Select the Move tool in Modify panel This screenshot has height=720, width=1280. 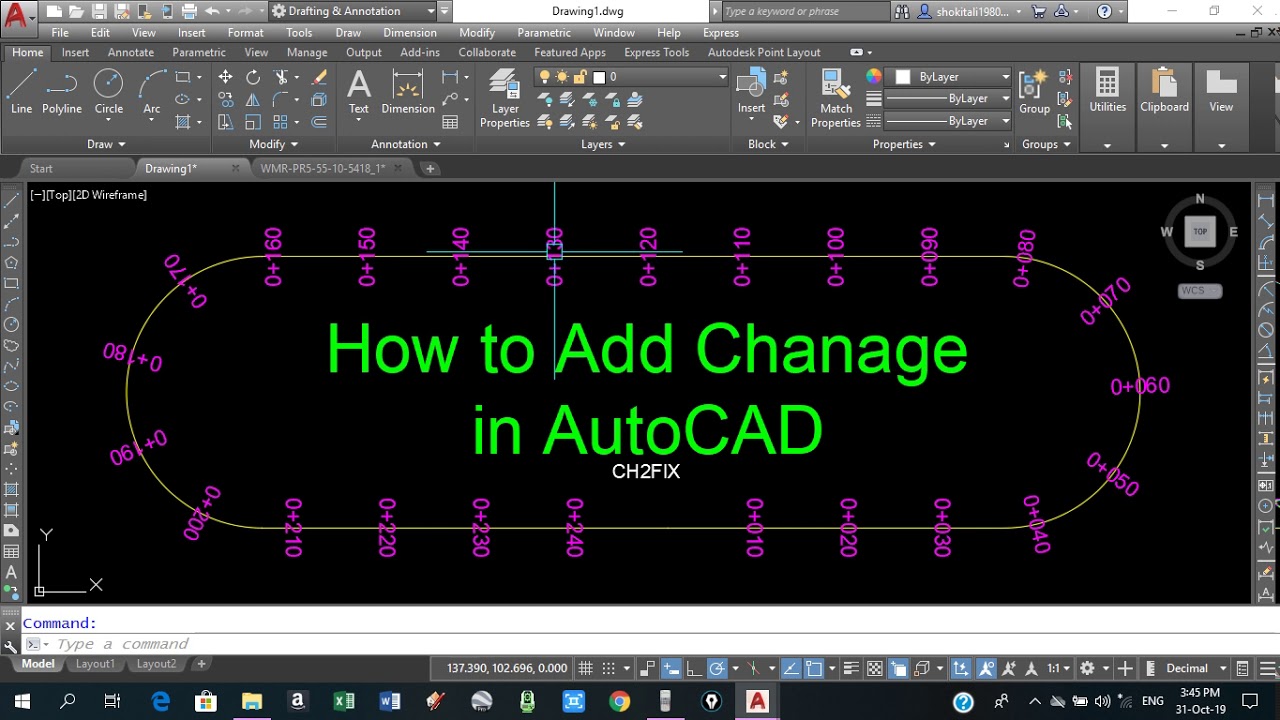pos(225,77)
